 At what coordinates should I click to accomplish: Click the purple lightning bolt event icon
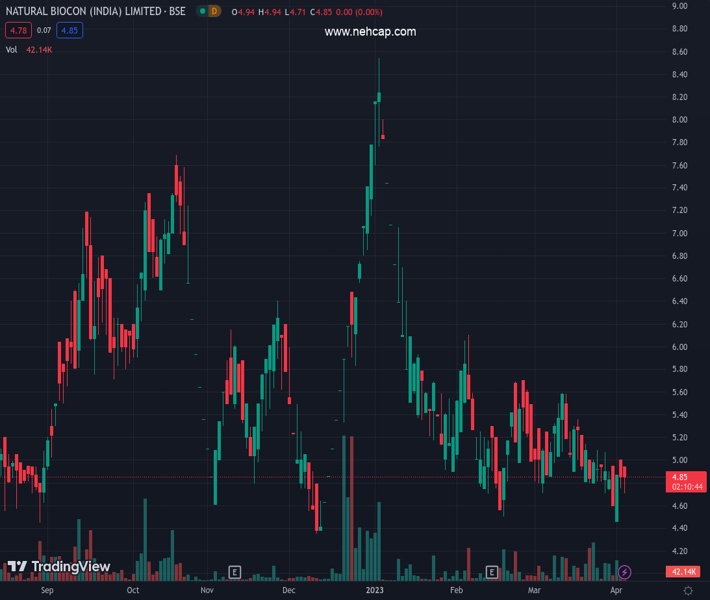pyautogui.click(x=624, y=572)
